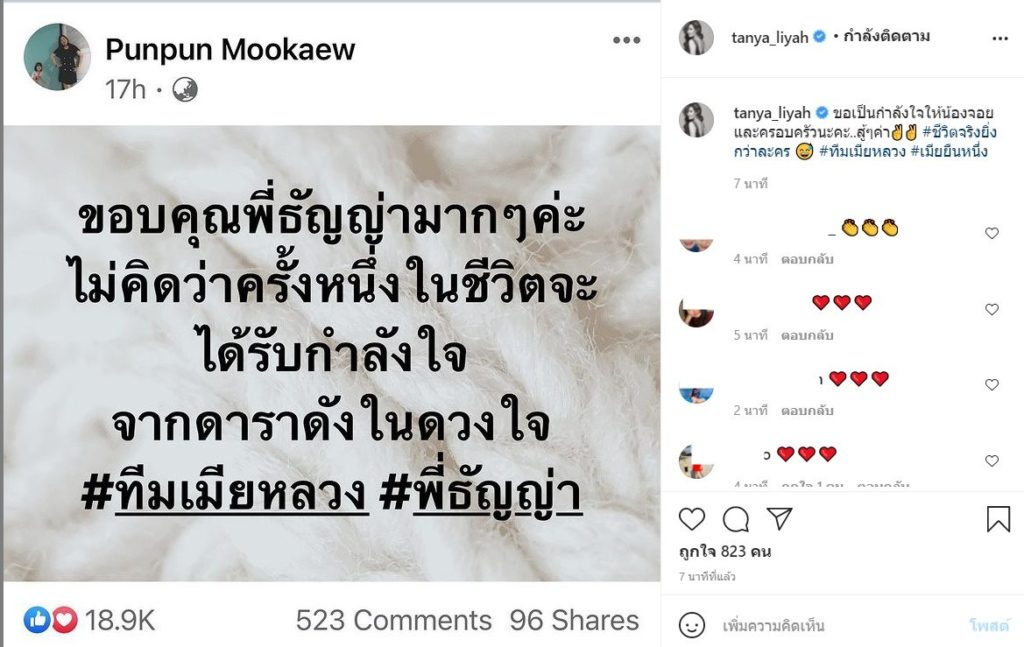Open the 523 Comments link

coord(393,620)
